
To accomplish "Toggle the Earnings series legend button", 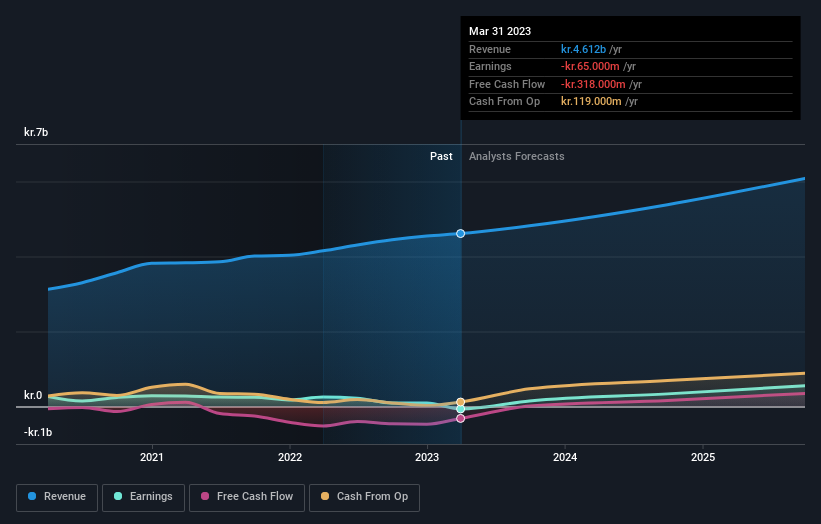I will 143,497.
